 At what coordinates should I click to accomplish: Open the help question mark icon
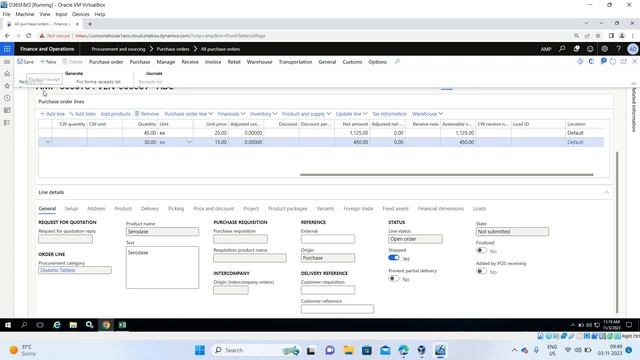click(619, 49)
